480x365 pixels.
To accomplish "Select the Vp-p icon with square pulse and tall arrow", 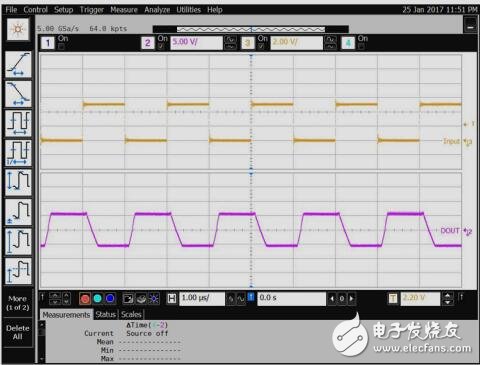I will click(19, 182).
